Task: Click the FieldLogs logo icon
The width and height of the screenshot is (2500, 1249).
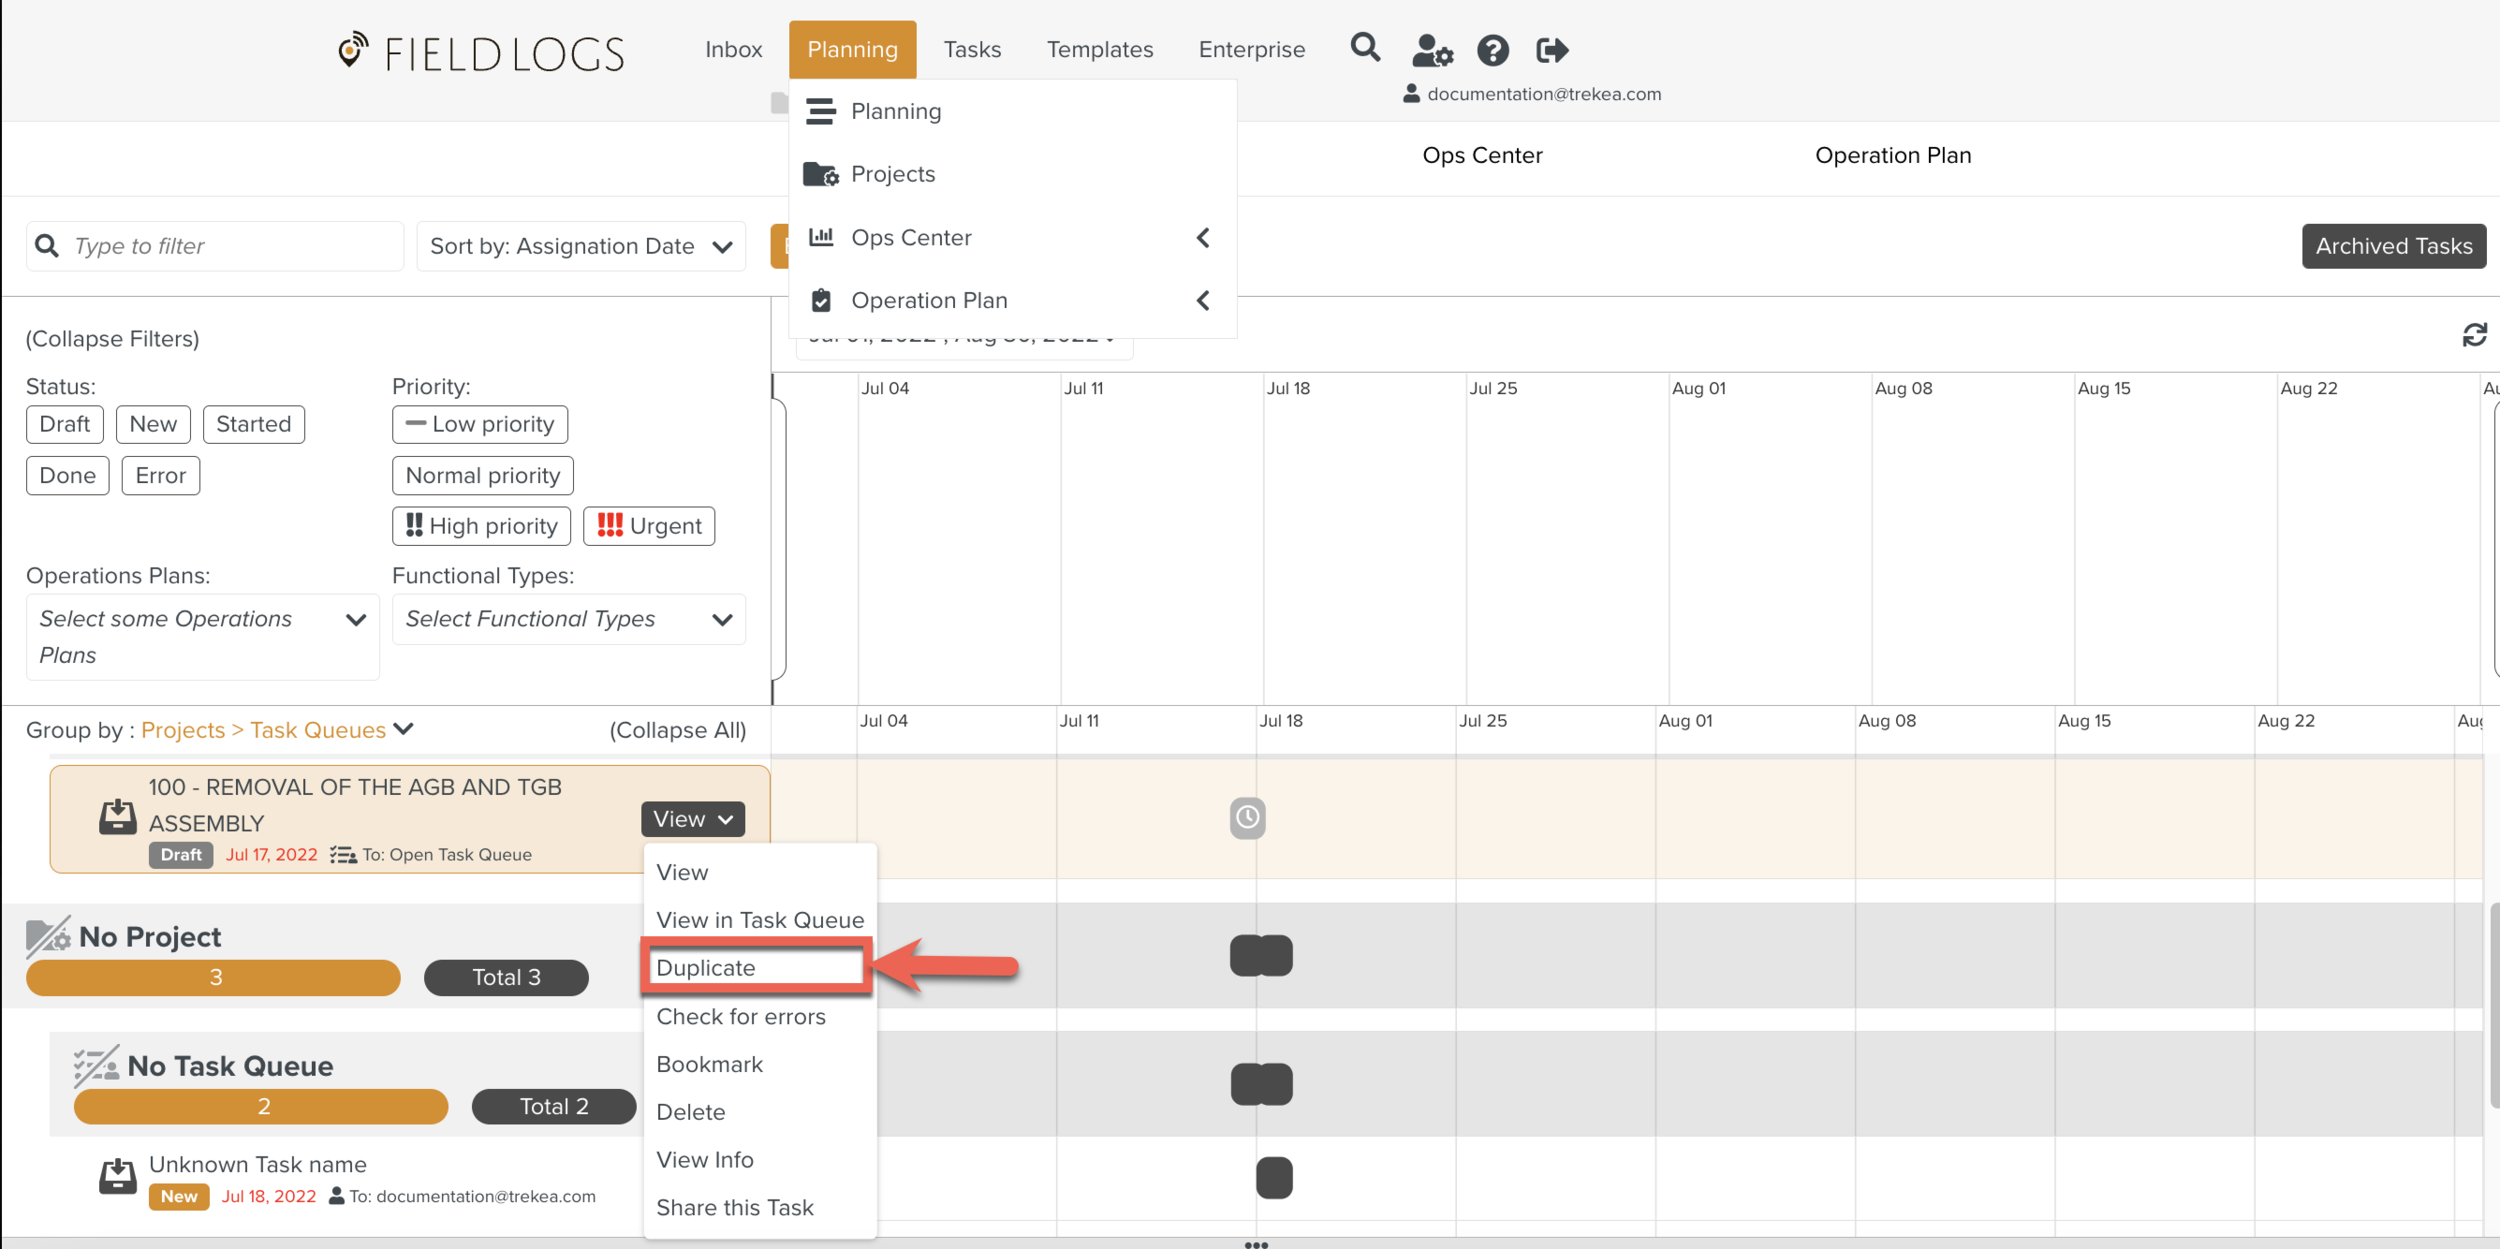Action: click(352, 50)
